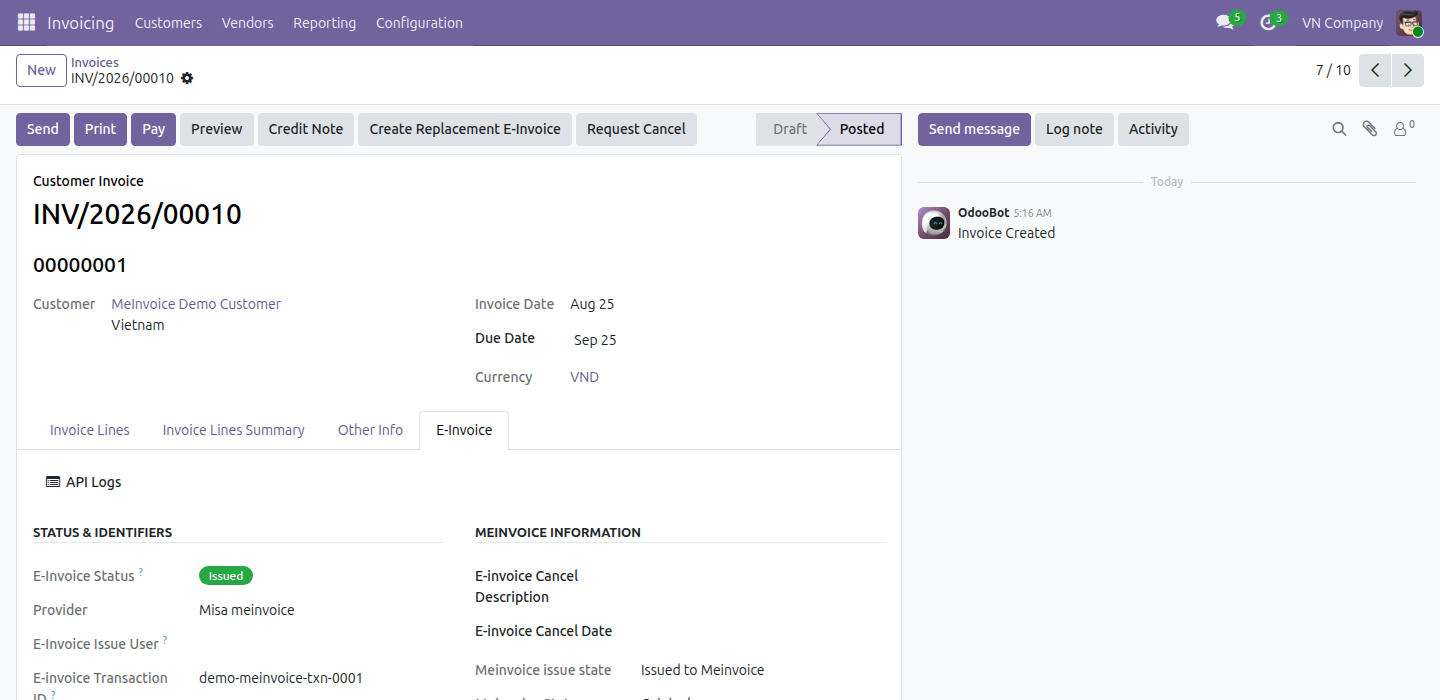Click the Invoice Date value Aug 25
Image resolution: width=1440 pixels, height=700 pixels.
point(592,304)
